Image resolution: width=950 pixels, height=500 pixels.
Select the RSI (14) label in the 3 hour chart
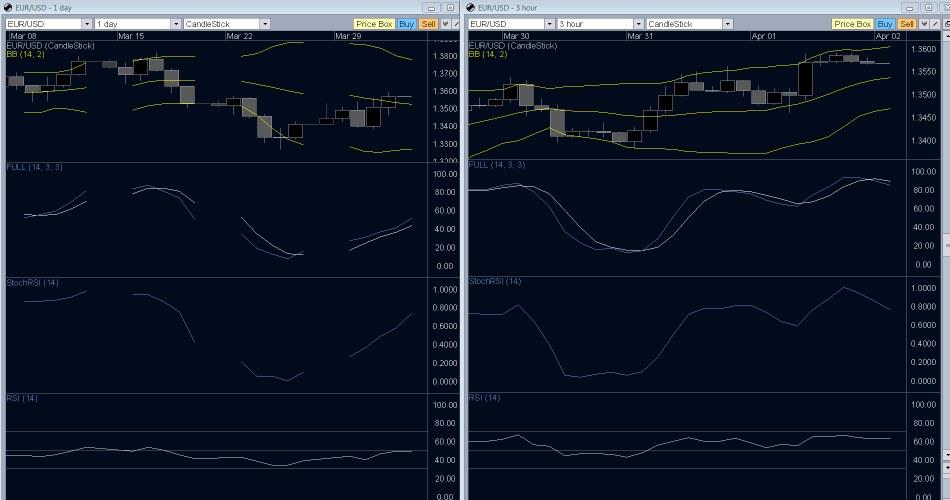coord(484,398)
